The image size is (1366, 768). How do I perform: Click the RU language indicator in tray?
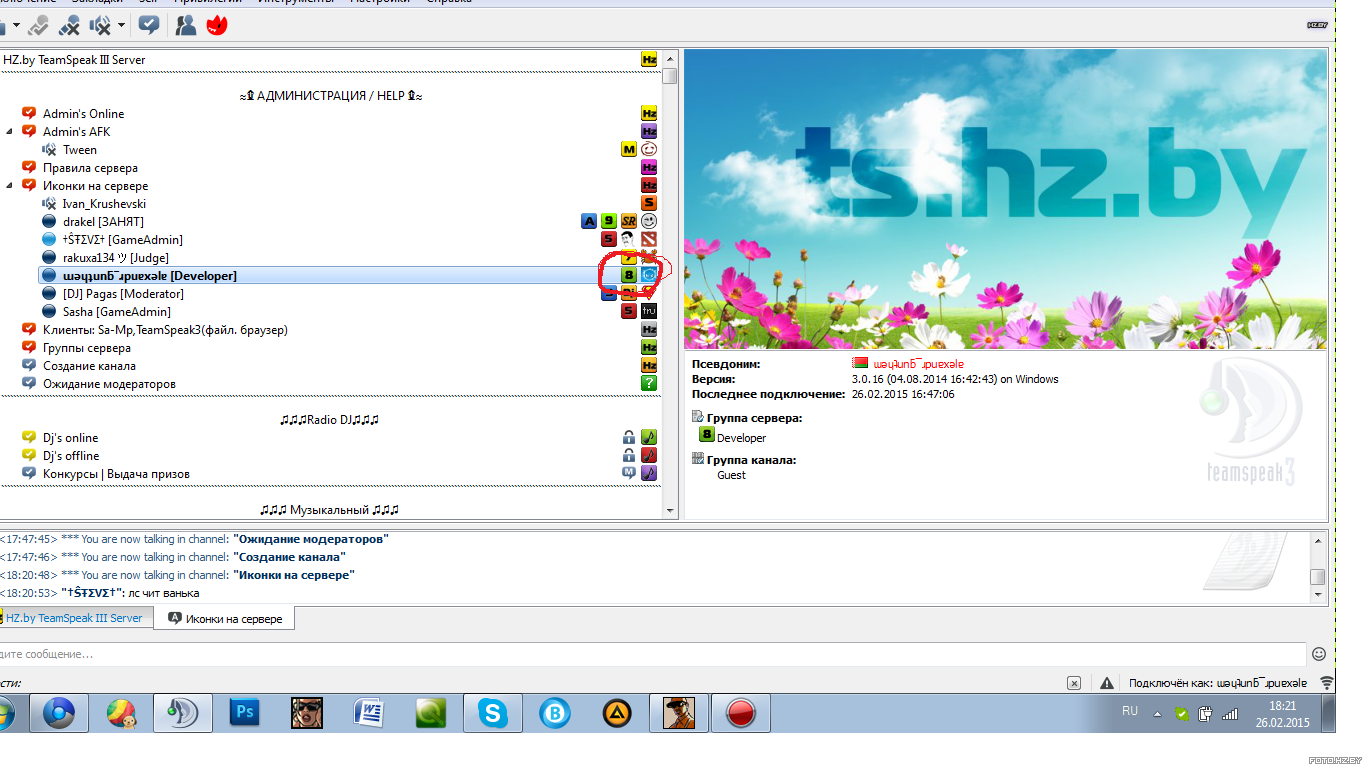pos(1130,711)
